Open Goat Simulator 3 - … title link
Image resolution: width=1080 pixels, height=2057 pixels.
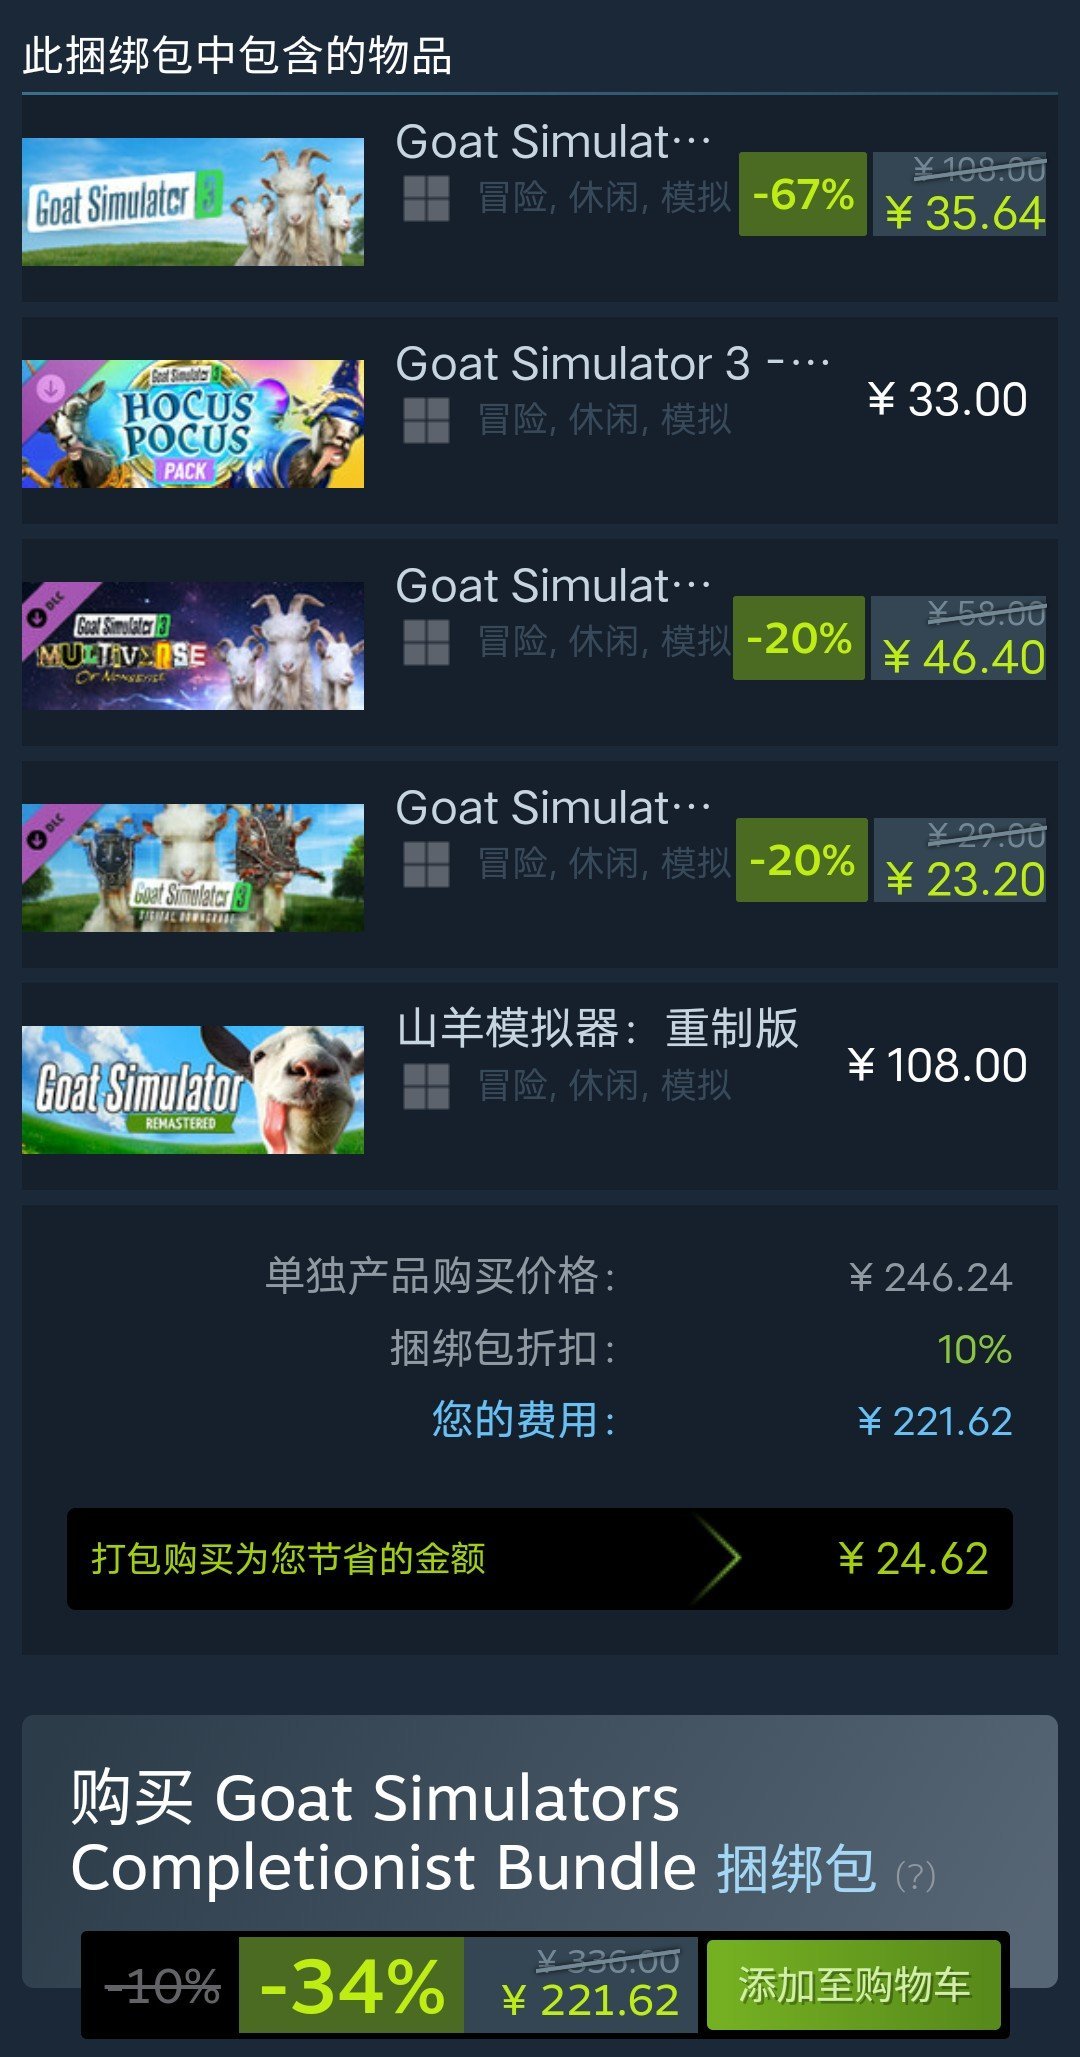tap(613, 364)
